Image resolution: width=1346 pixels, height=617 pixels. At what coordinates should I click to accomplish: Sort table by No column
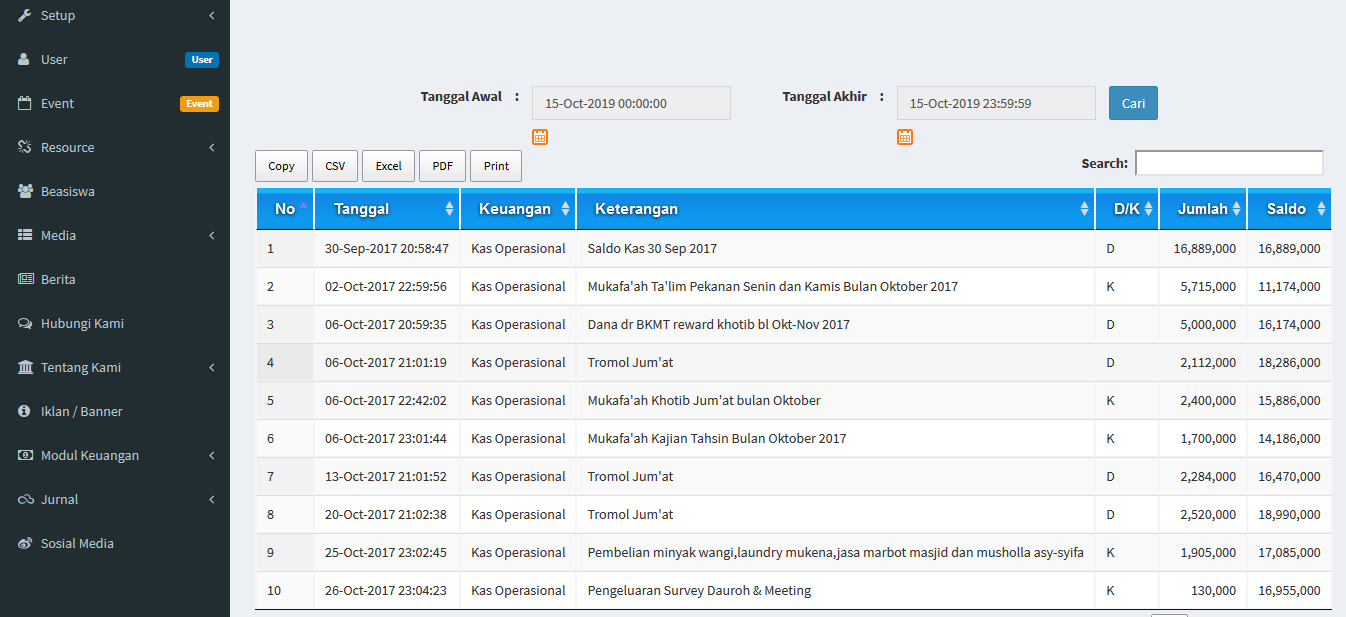tap(285, 209)
